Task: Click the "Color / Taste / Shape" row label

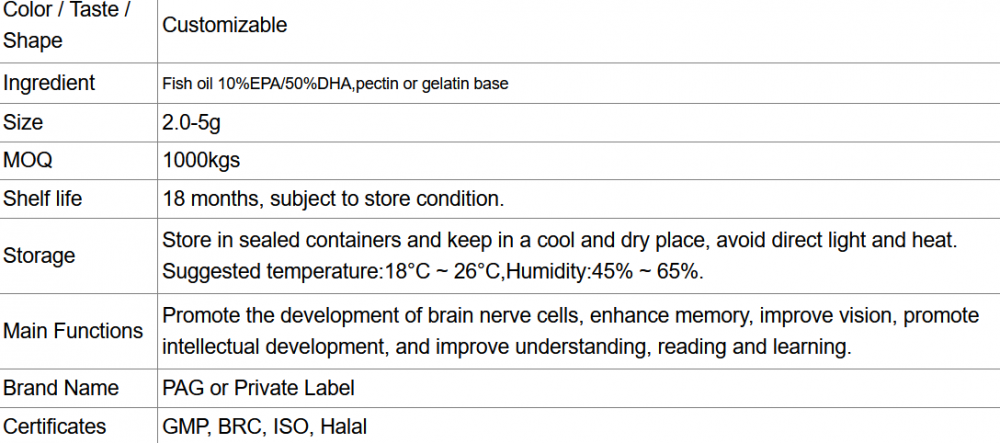Action: tap(70, 26)
